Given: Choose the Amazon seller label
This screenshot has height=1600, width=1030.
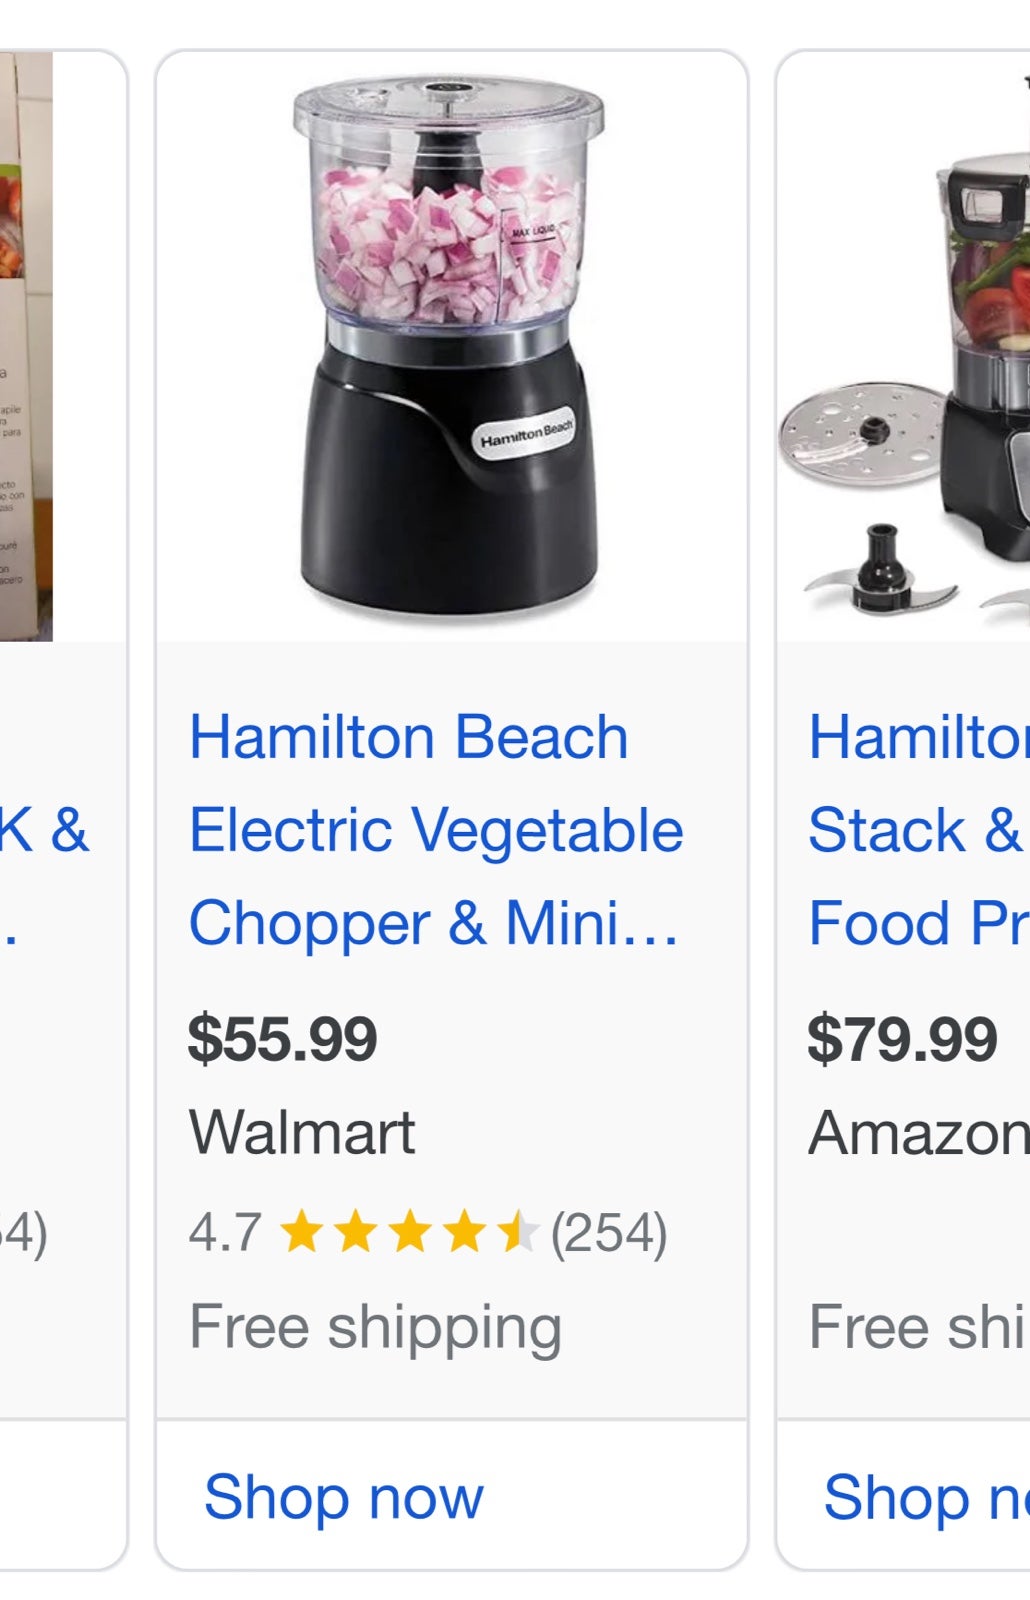Looking at the screenshot, I should pyautogui.click(x=918, y=1133).
